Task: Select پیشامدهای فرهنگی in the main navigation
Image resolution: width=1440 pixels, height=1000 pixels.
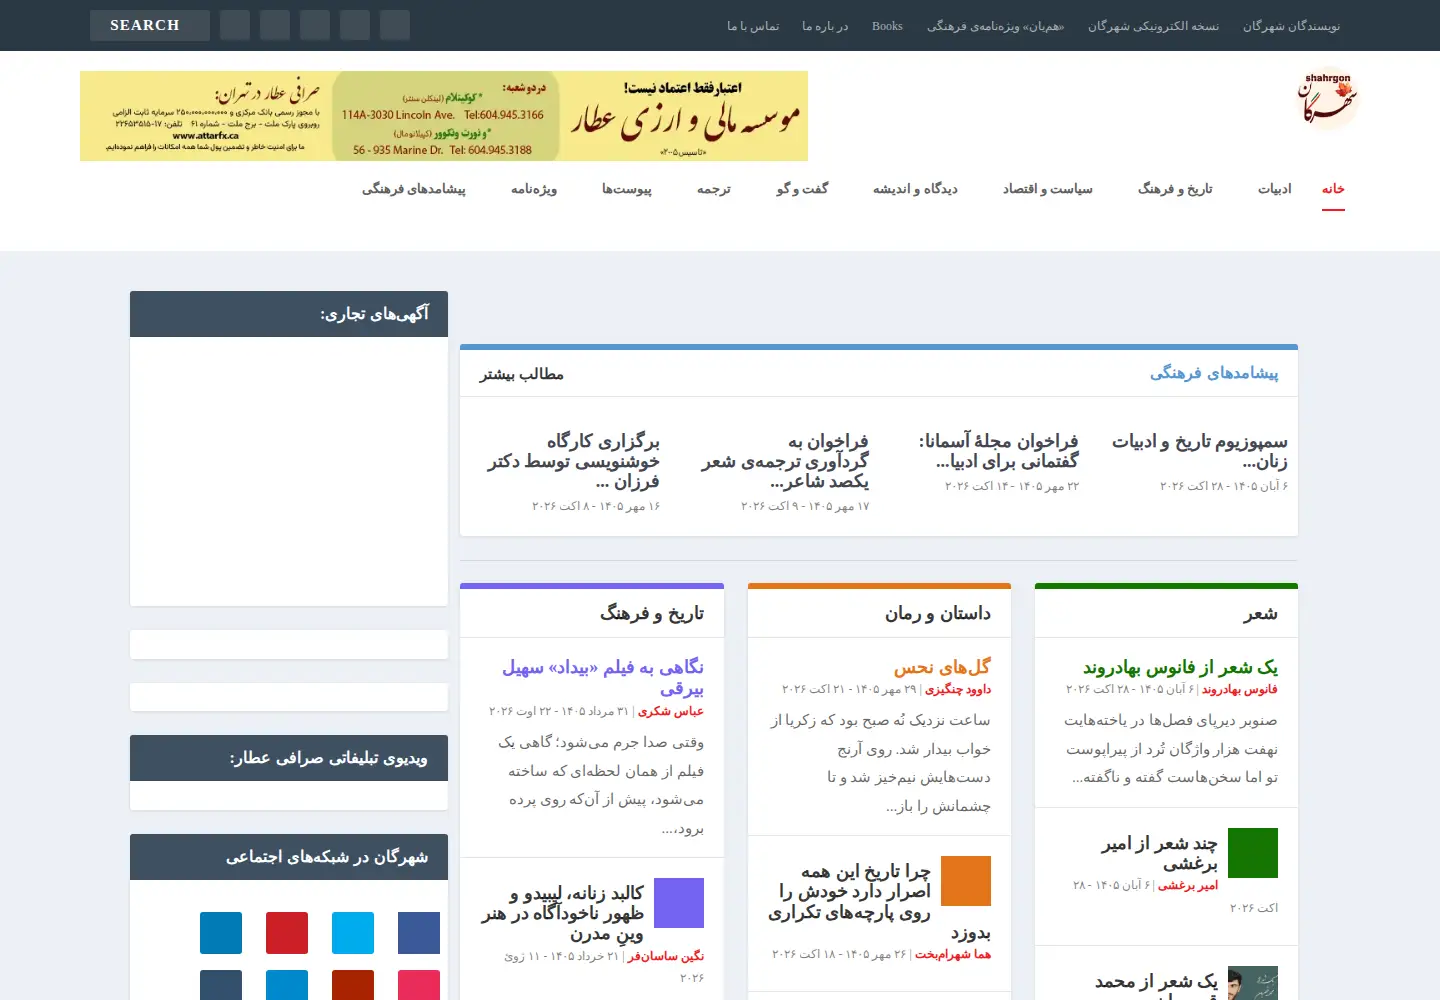Action: [x=414, y=189]
